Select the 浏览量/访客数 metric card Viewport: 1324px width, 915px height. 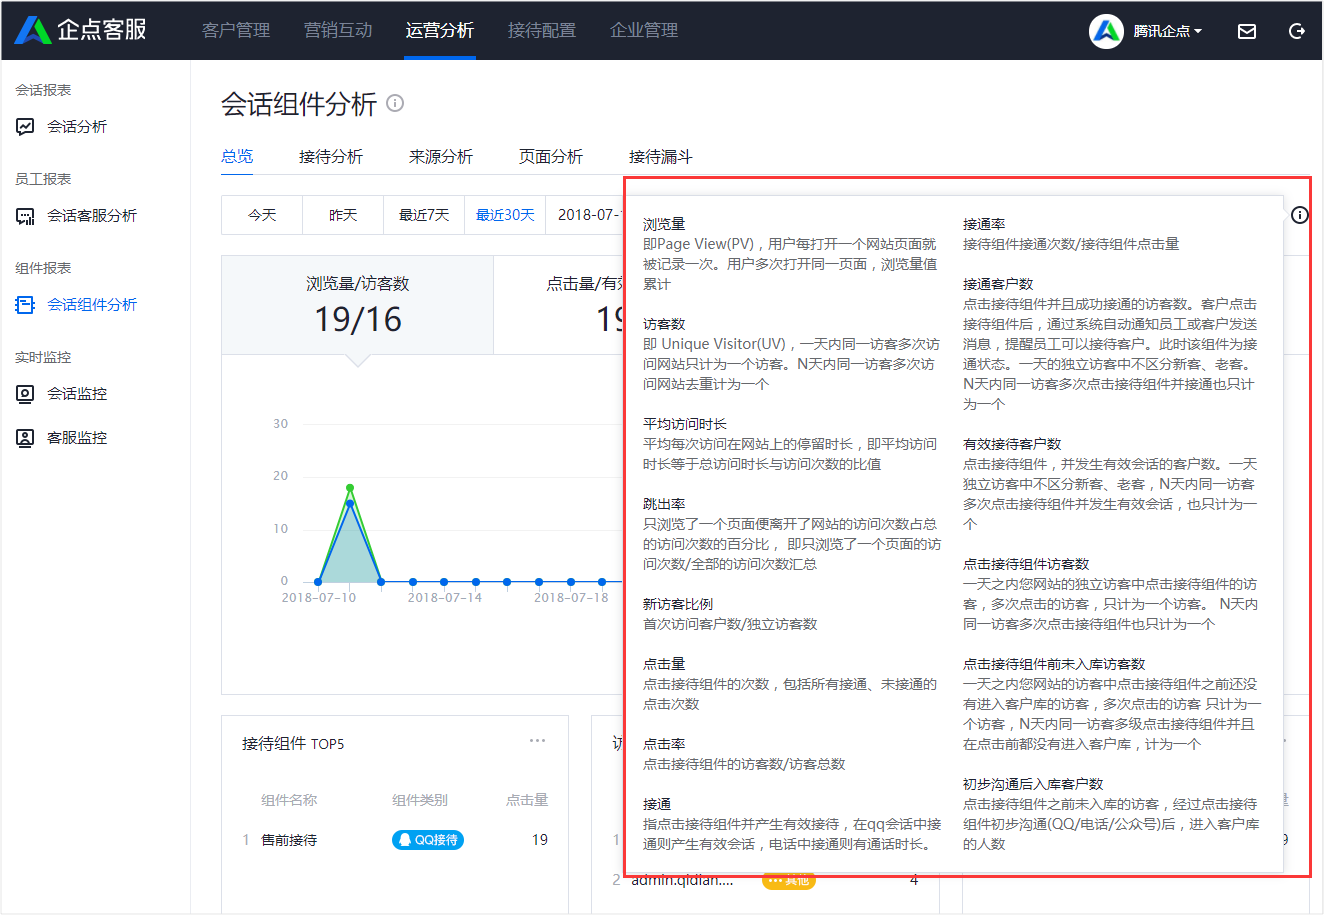(x=357, y=305)
